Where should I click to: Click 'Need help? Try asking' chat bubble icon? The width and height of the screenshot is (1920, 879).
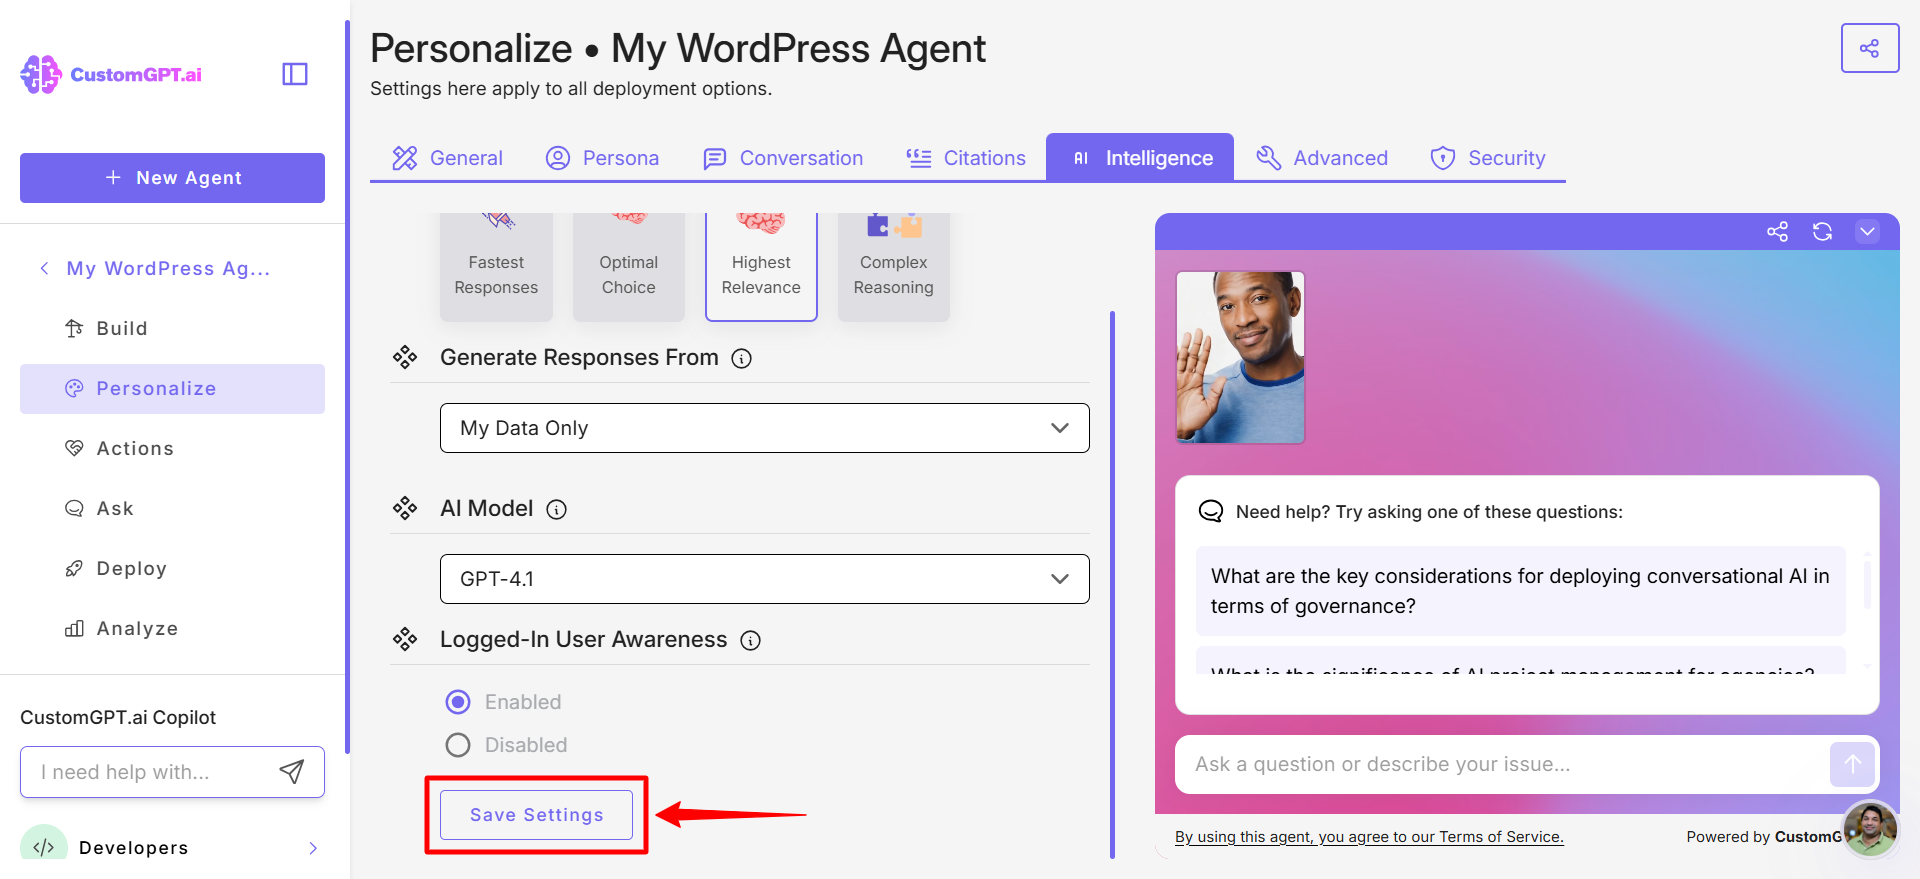[1211, 511]
